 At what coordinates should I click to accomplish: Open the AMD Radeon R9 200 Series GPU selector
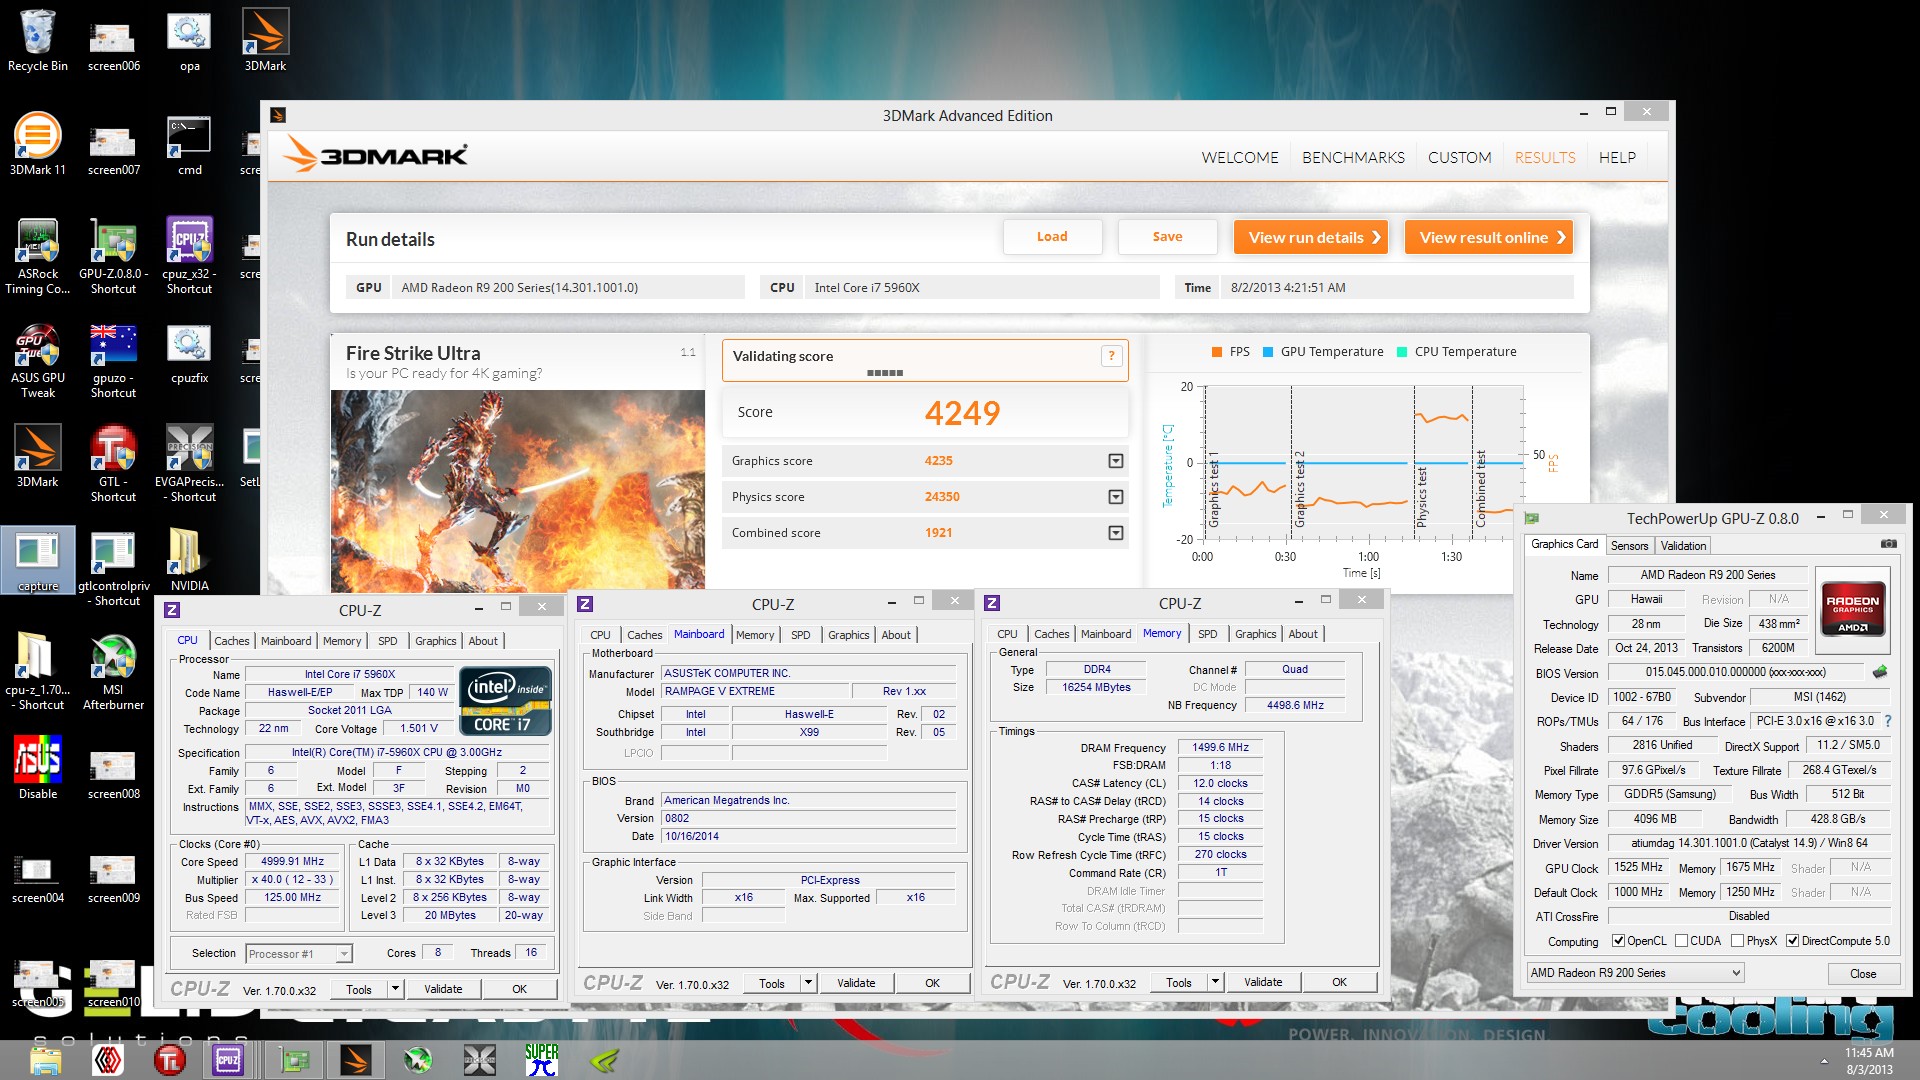[x=1635, y=973]
